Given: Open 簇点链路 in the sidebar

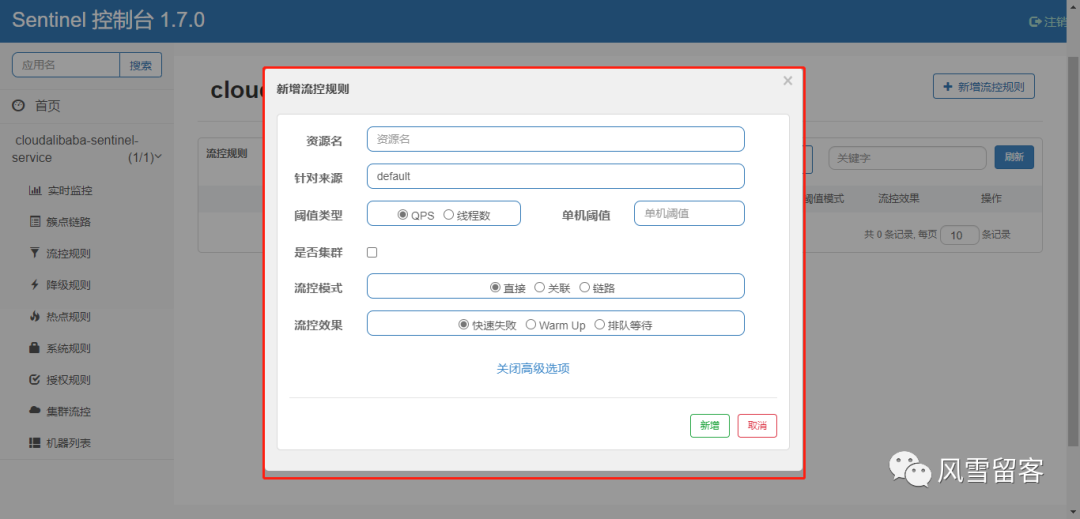Looking at the screenshot, I should coord(70,222).
